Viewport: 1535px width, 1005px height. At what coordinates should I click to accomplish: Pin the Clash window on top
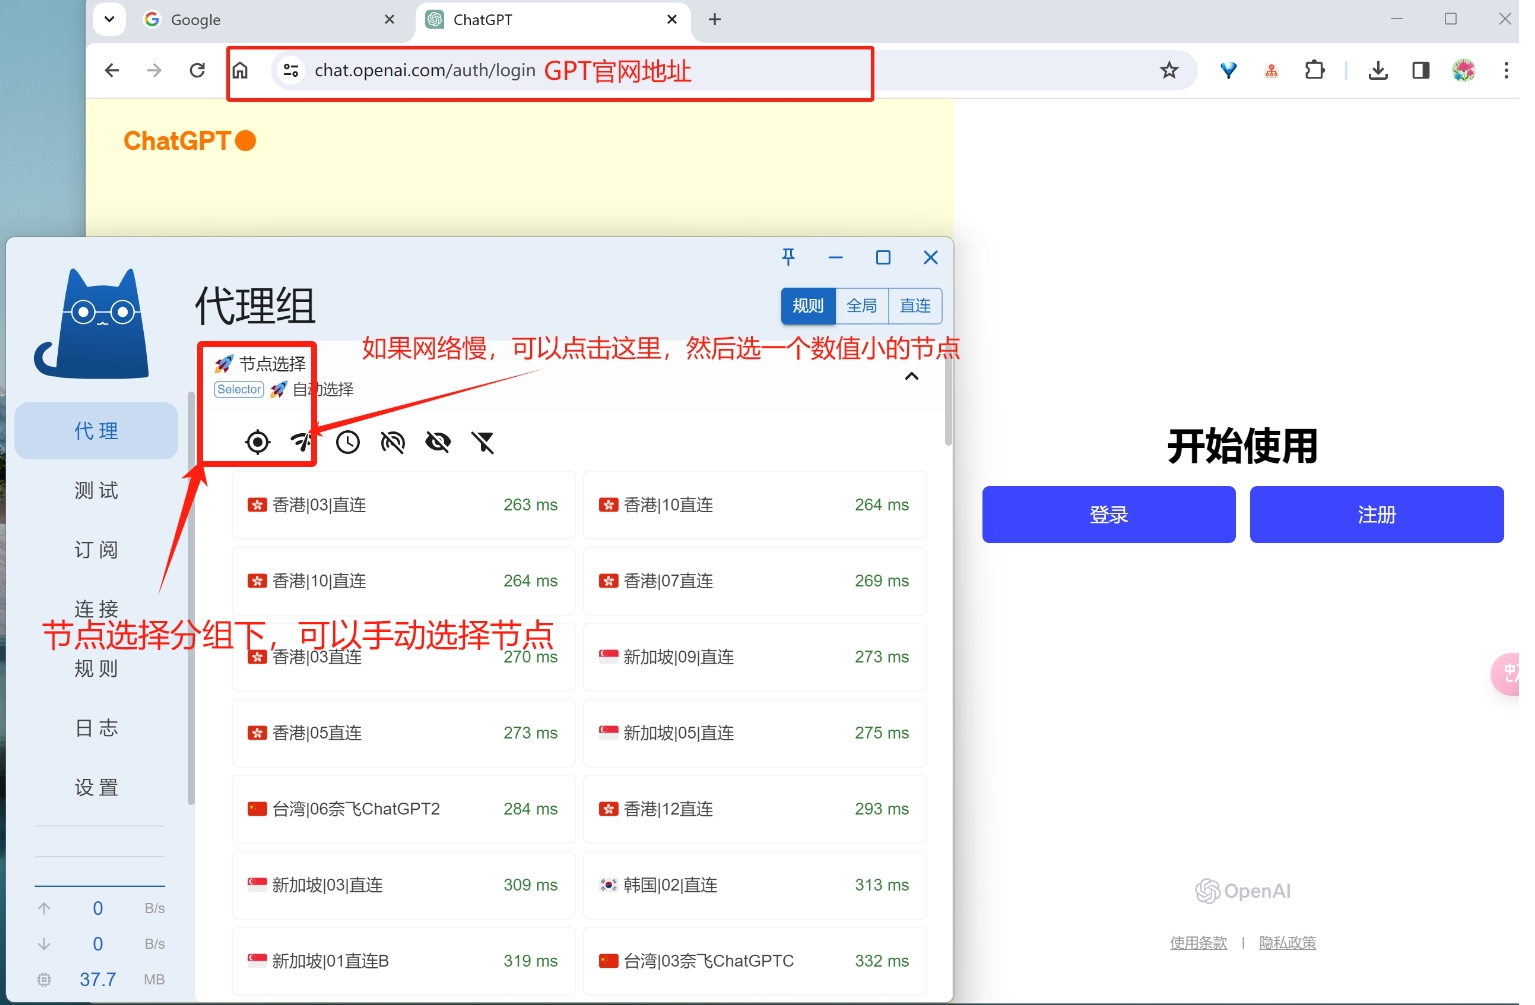tap(788, 257)
